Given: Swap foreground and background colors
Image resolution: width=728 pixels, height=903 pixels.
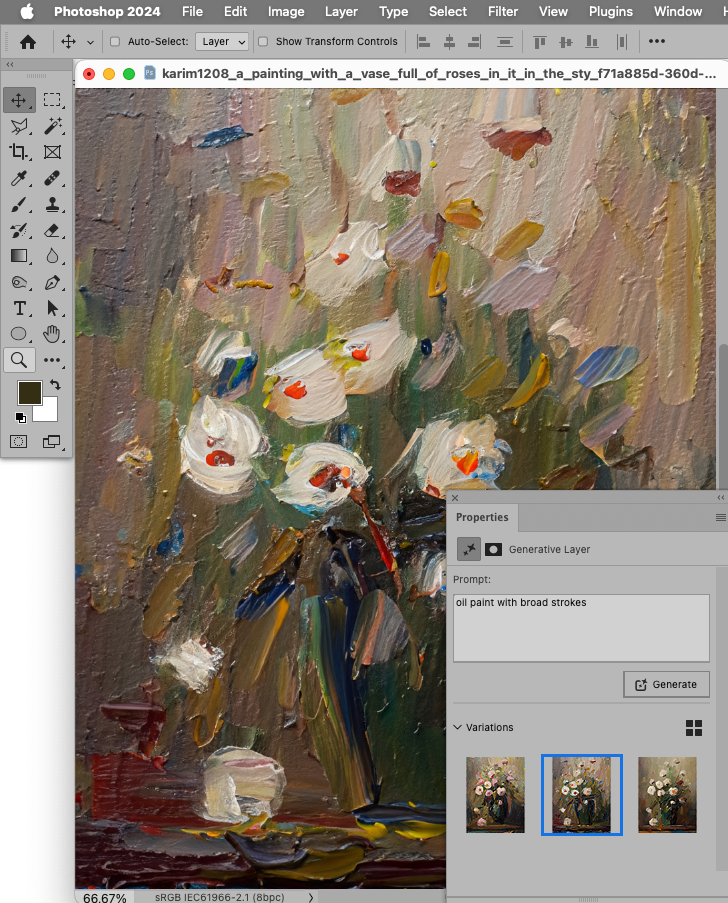Looking at the screenshot, I should tap(55, 384).
